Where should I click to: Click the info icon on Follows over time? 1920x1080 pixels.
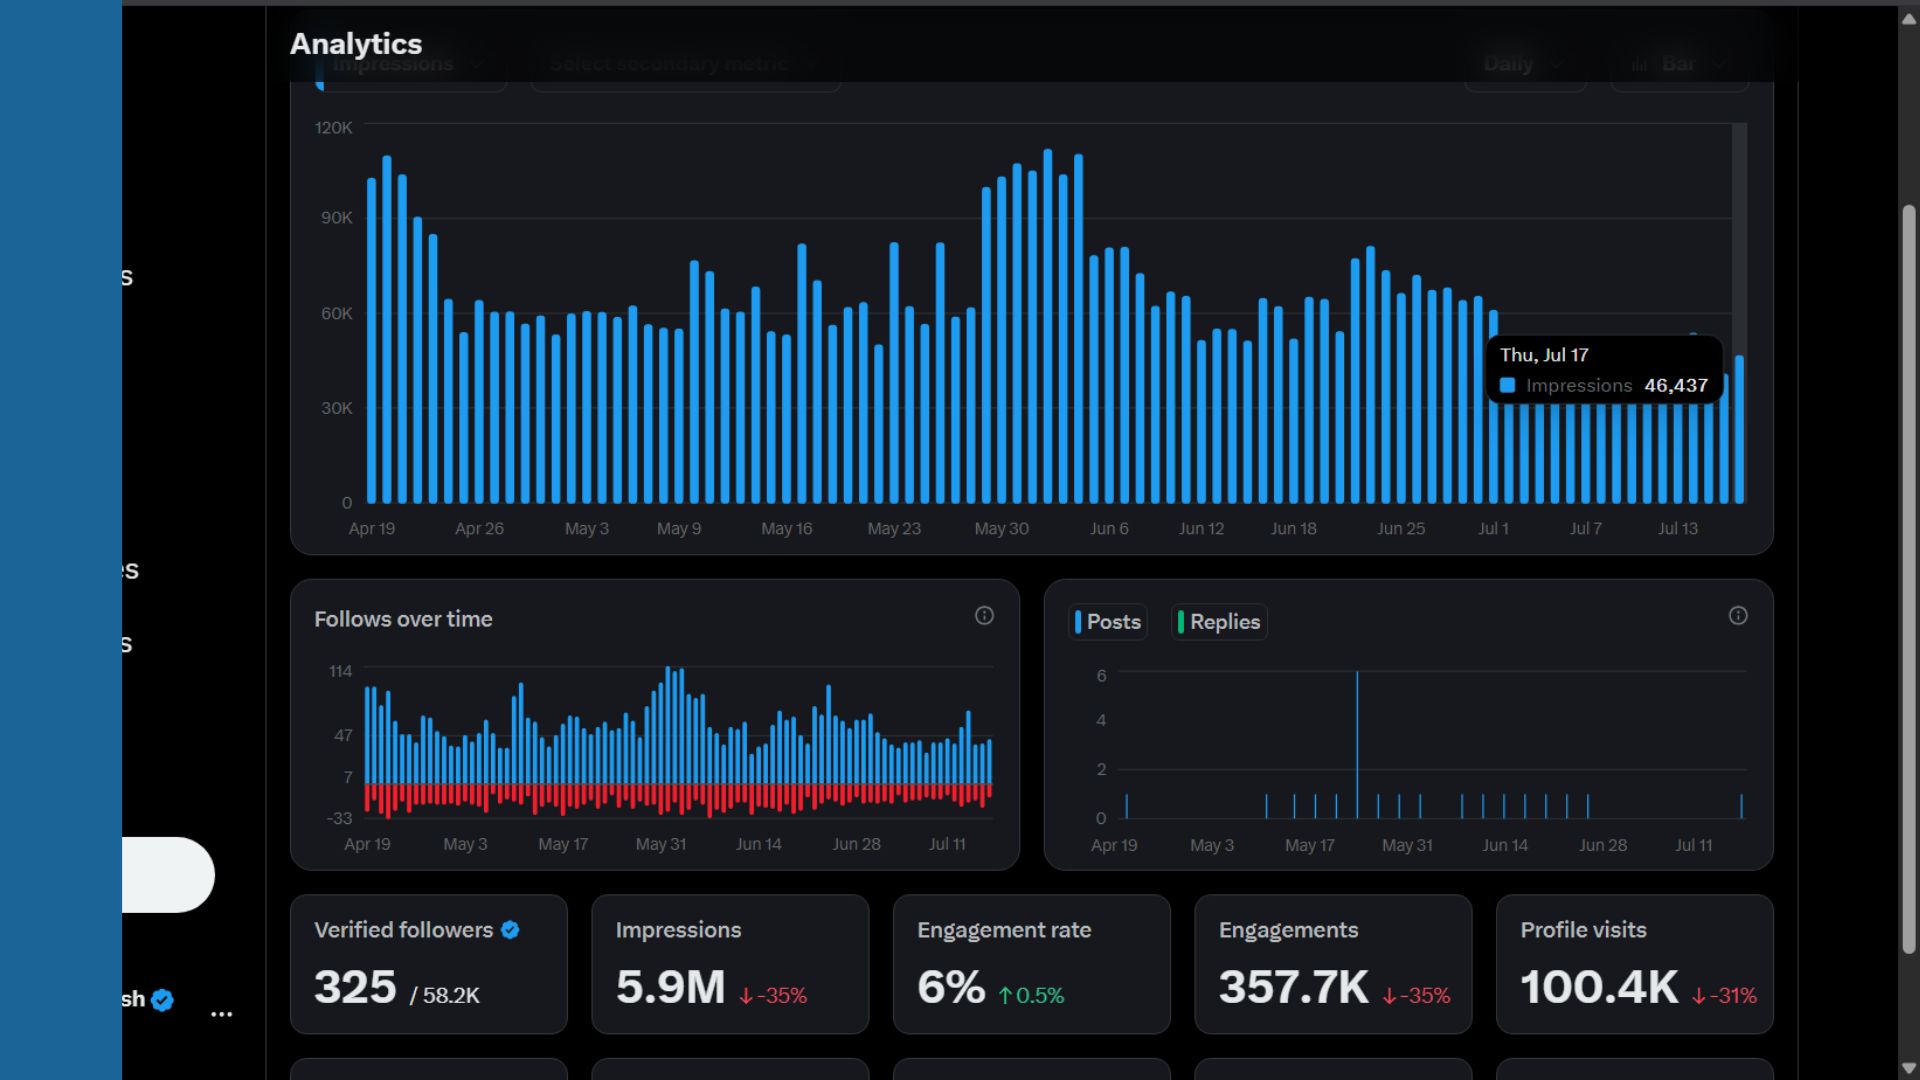point(984,616)
